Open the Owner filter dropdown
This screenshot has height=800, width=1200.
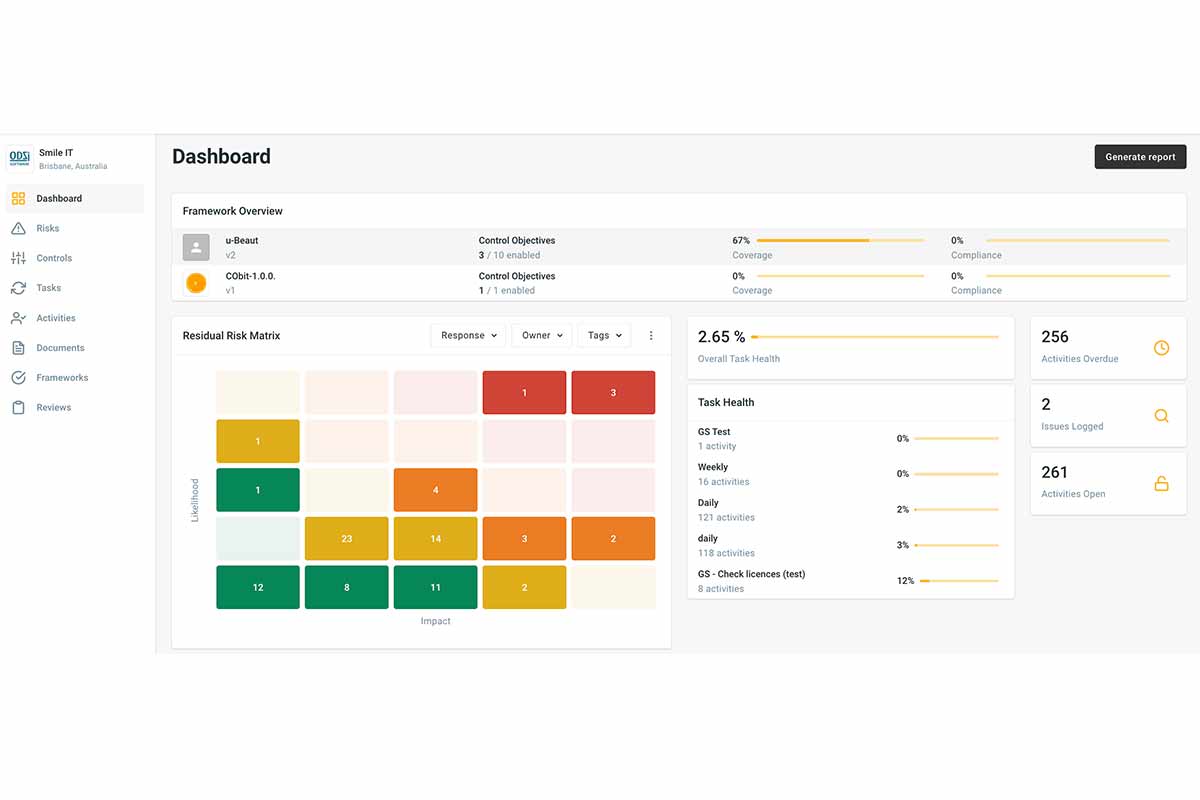pos(542,336)
